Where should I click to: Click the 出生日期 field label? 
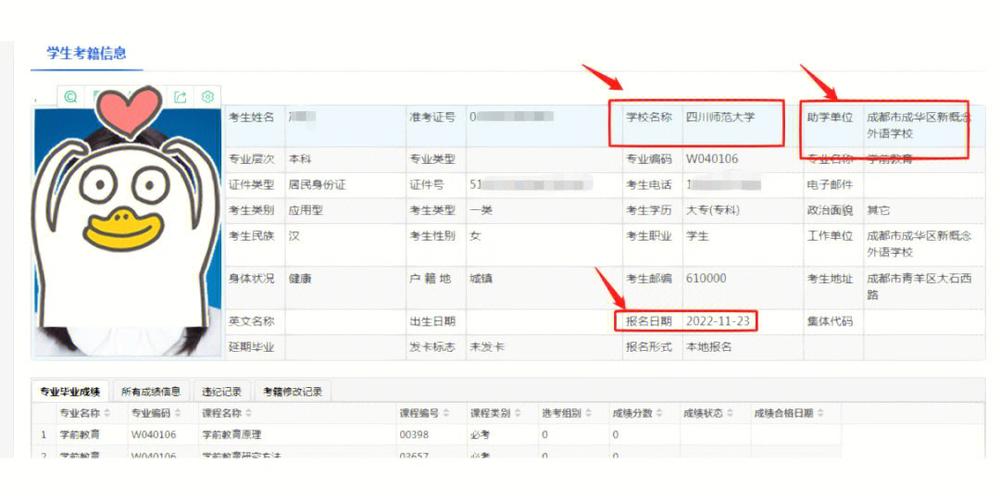432,321
